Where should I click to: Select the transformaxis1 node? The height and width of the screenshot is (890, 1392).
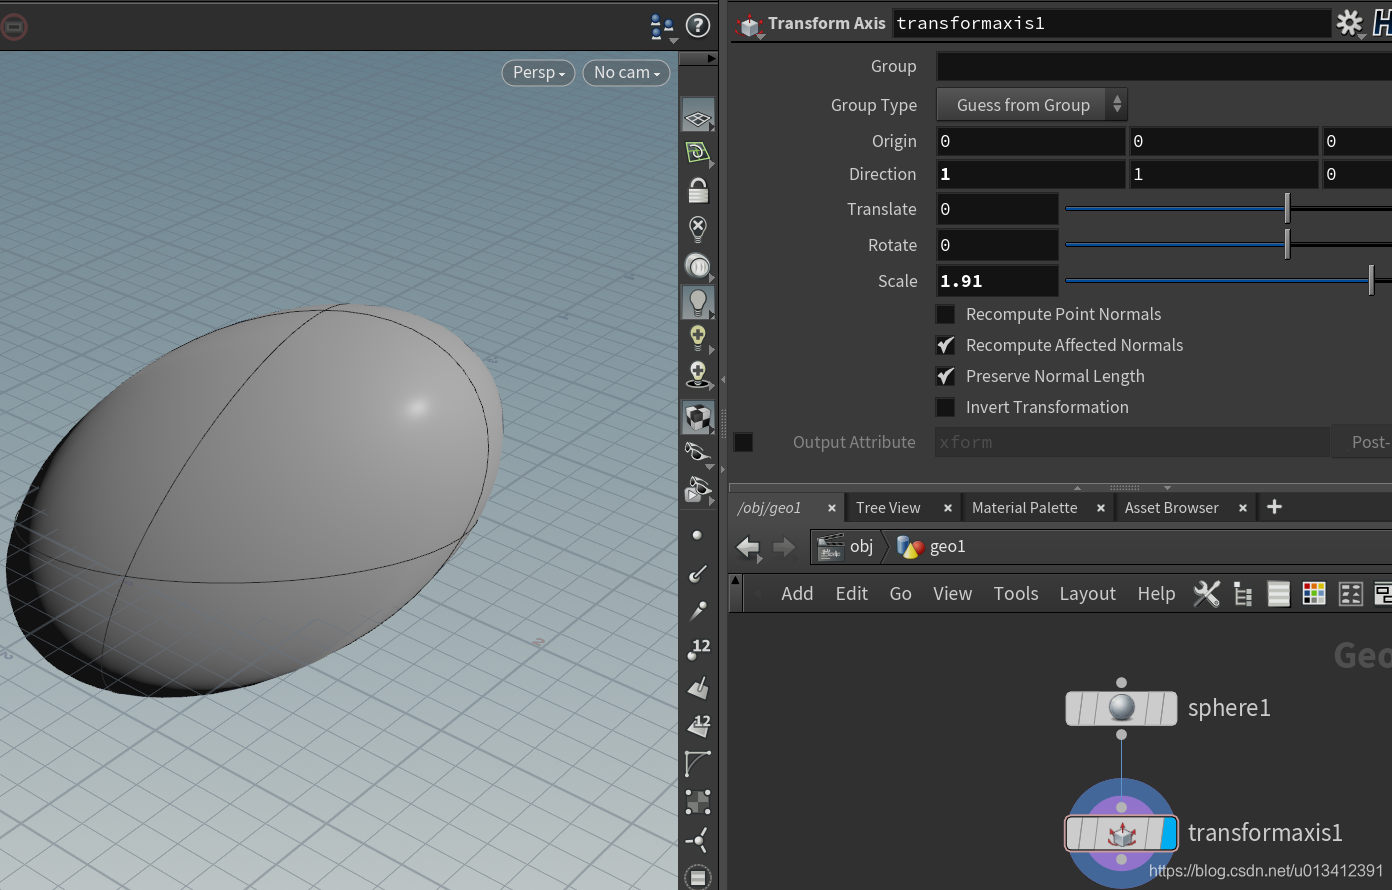pos(1121,833)
